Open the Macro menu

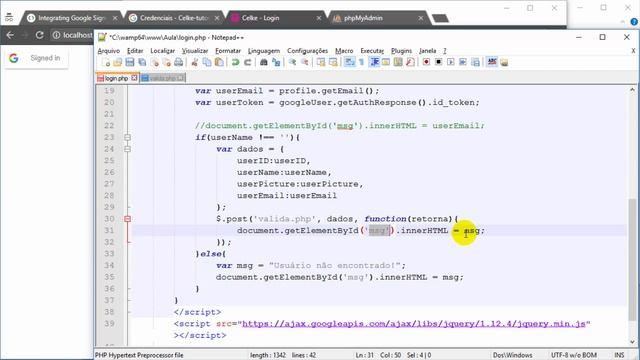[x=344, y=51]
